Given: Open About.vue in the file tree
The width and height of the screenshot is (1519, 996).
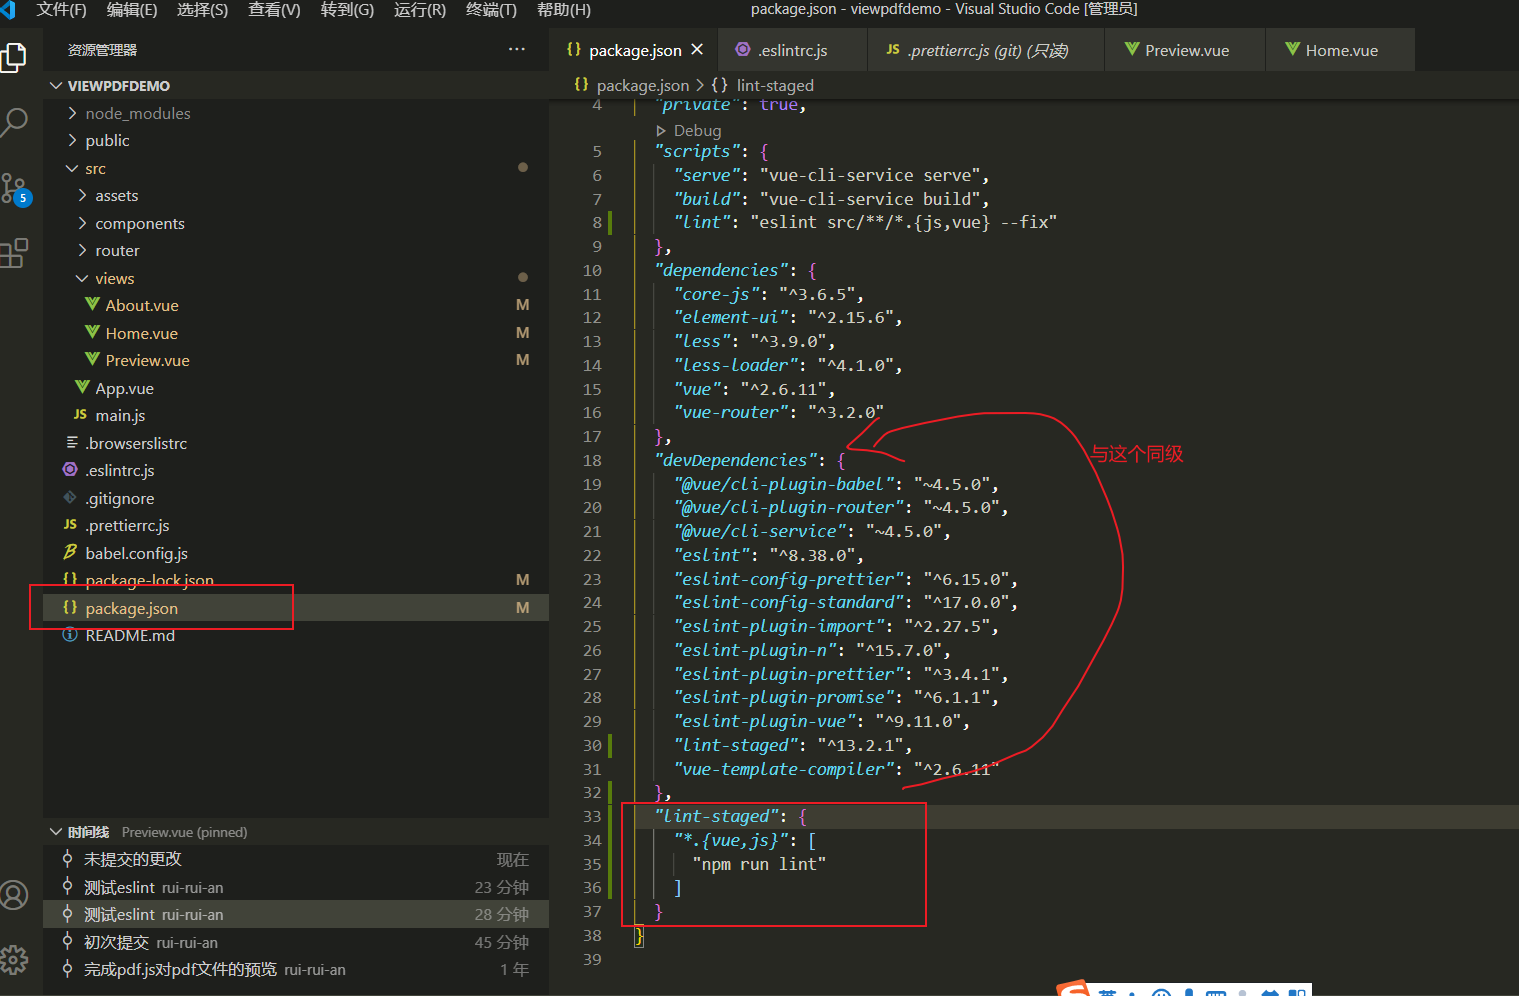Looking at the screenshot, I should tap(296, 306).
